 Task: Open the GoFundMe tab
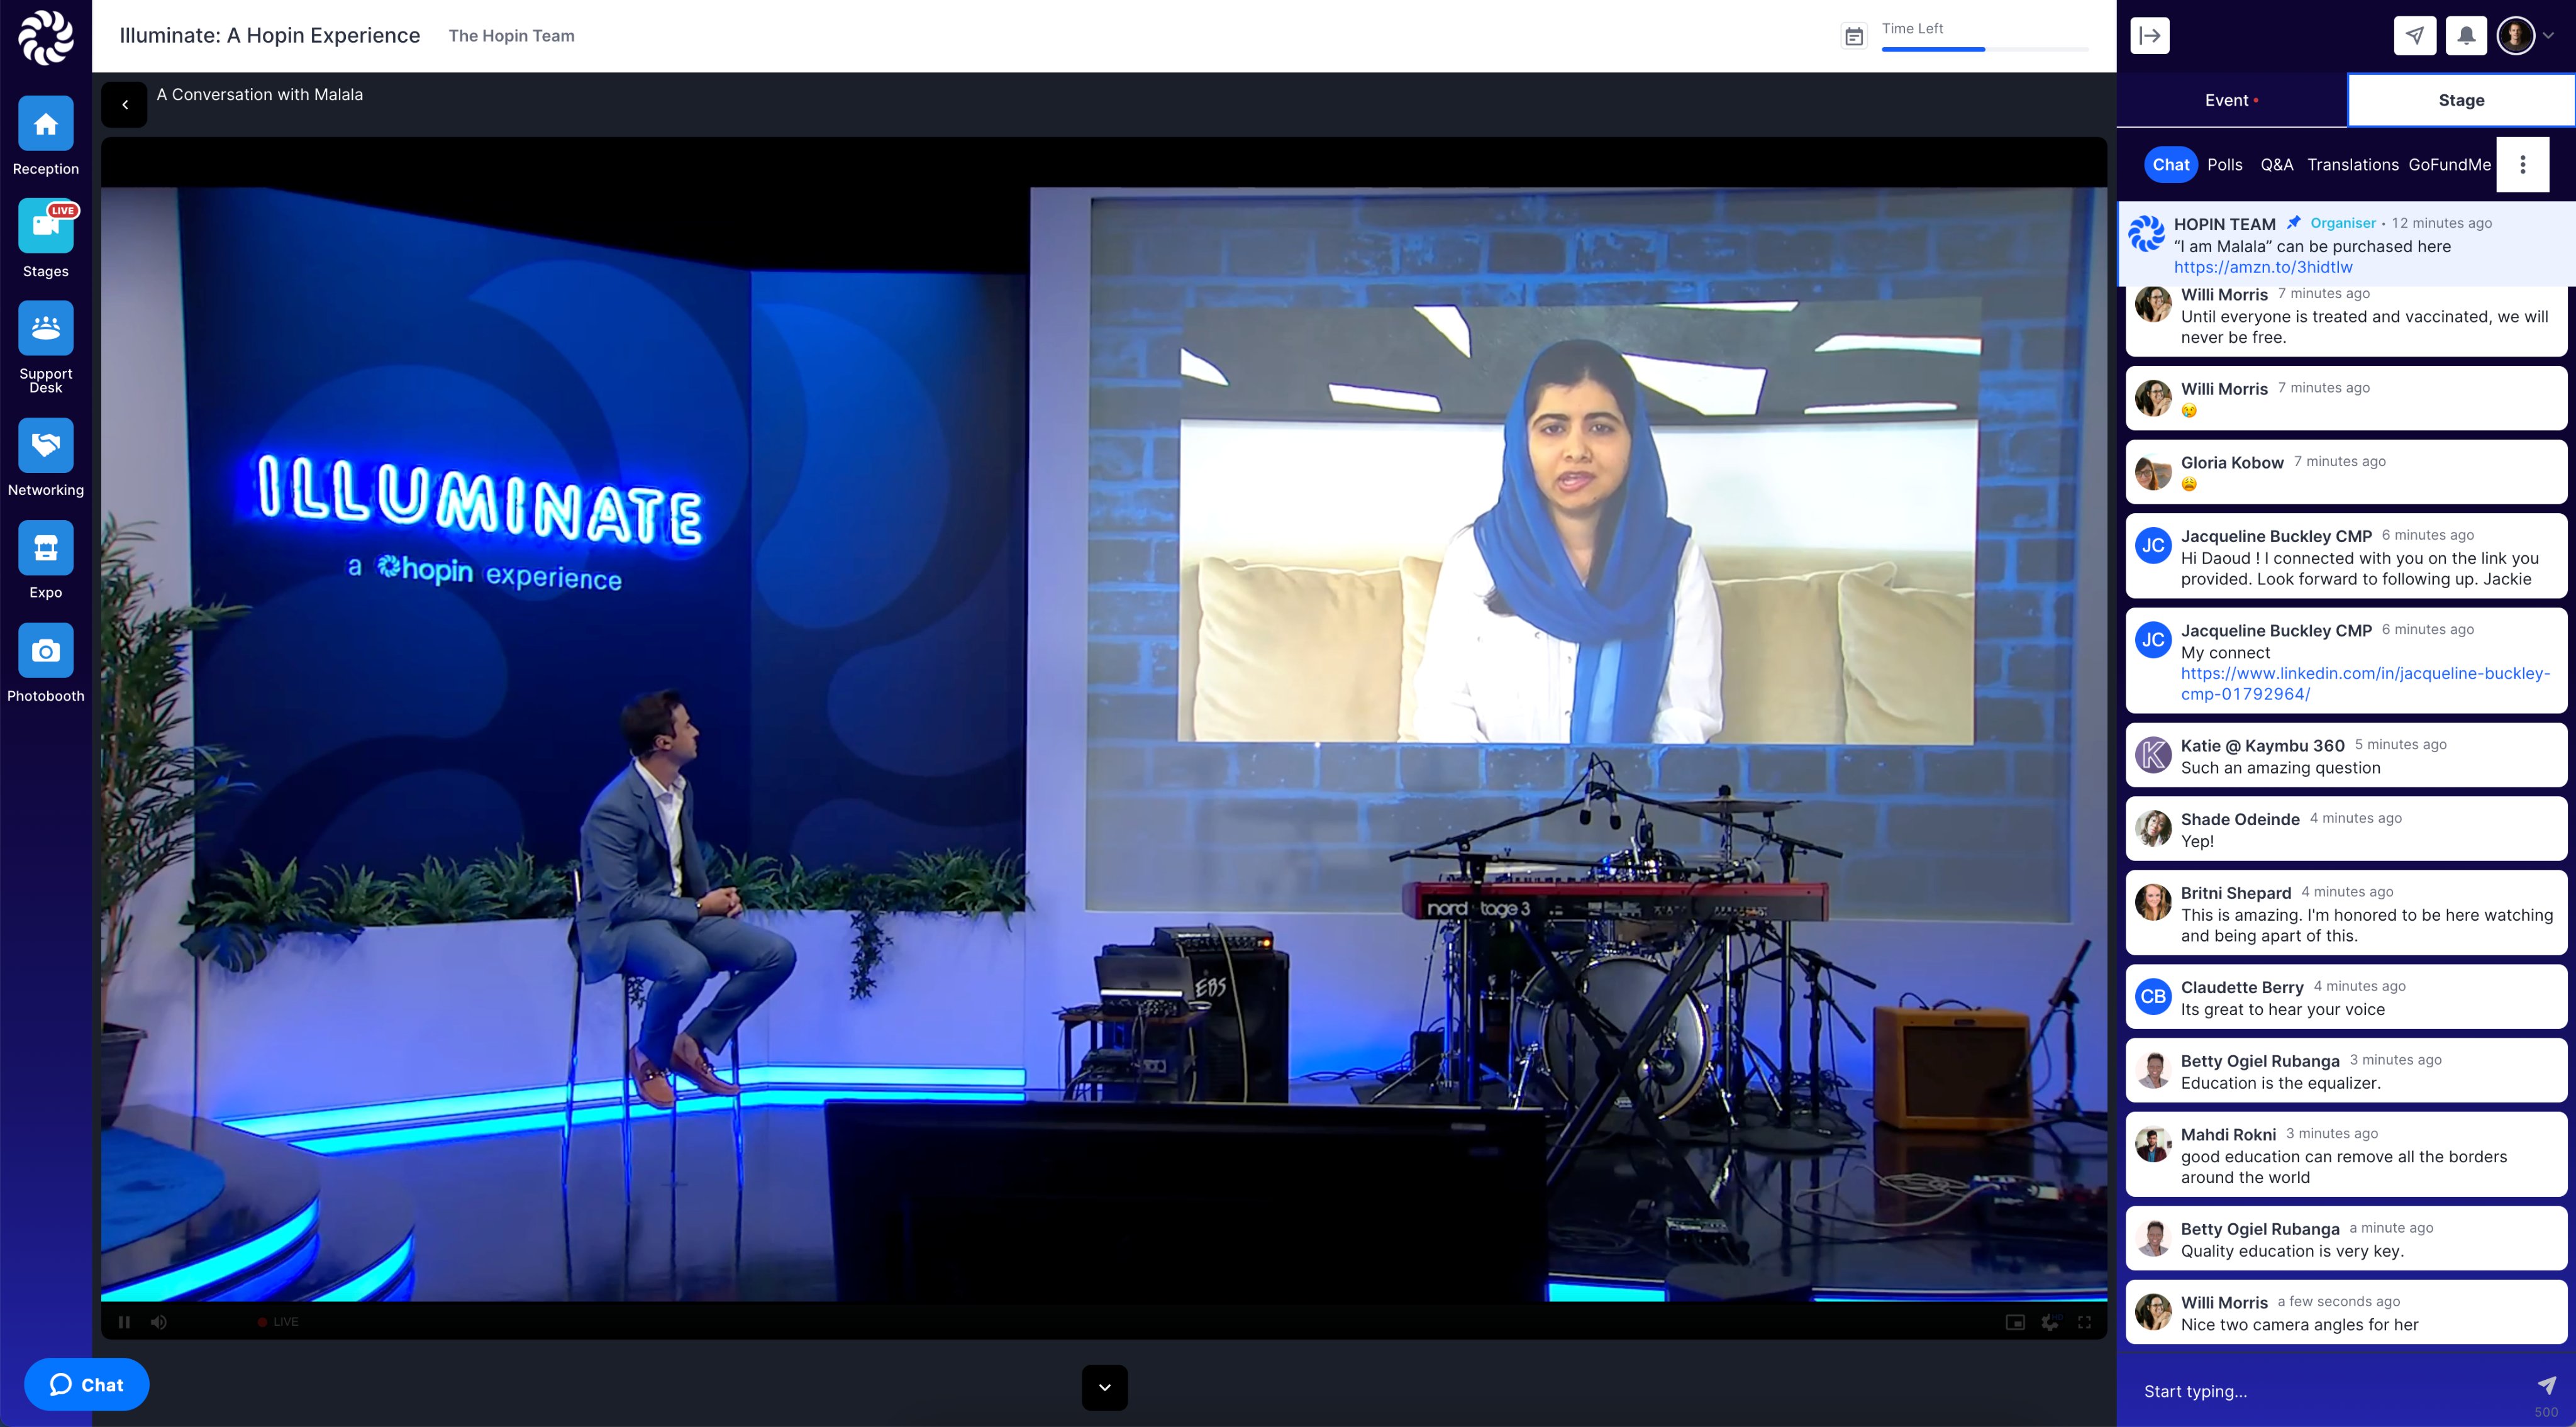click(x=2449, y=165)
